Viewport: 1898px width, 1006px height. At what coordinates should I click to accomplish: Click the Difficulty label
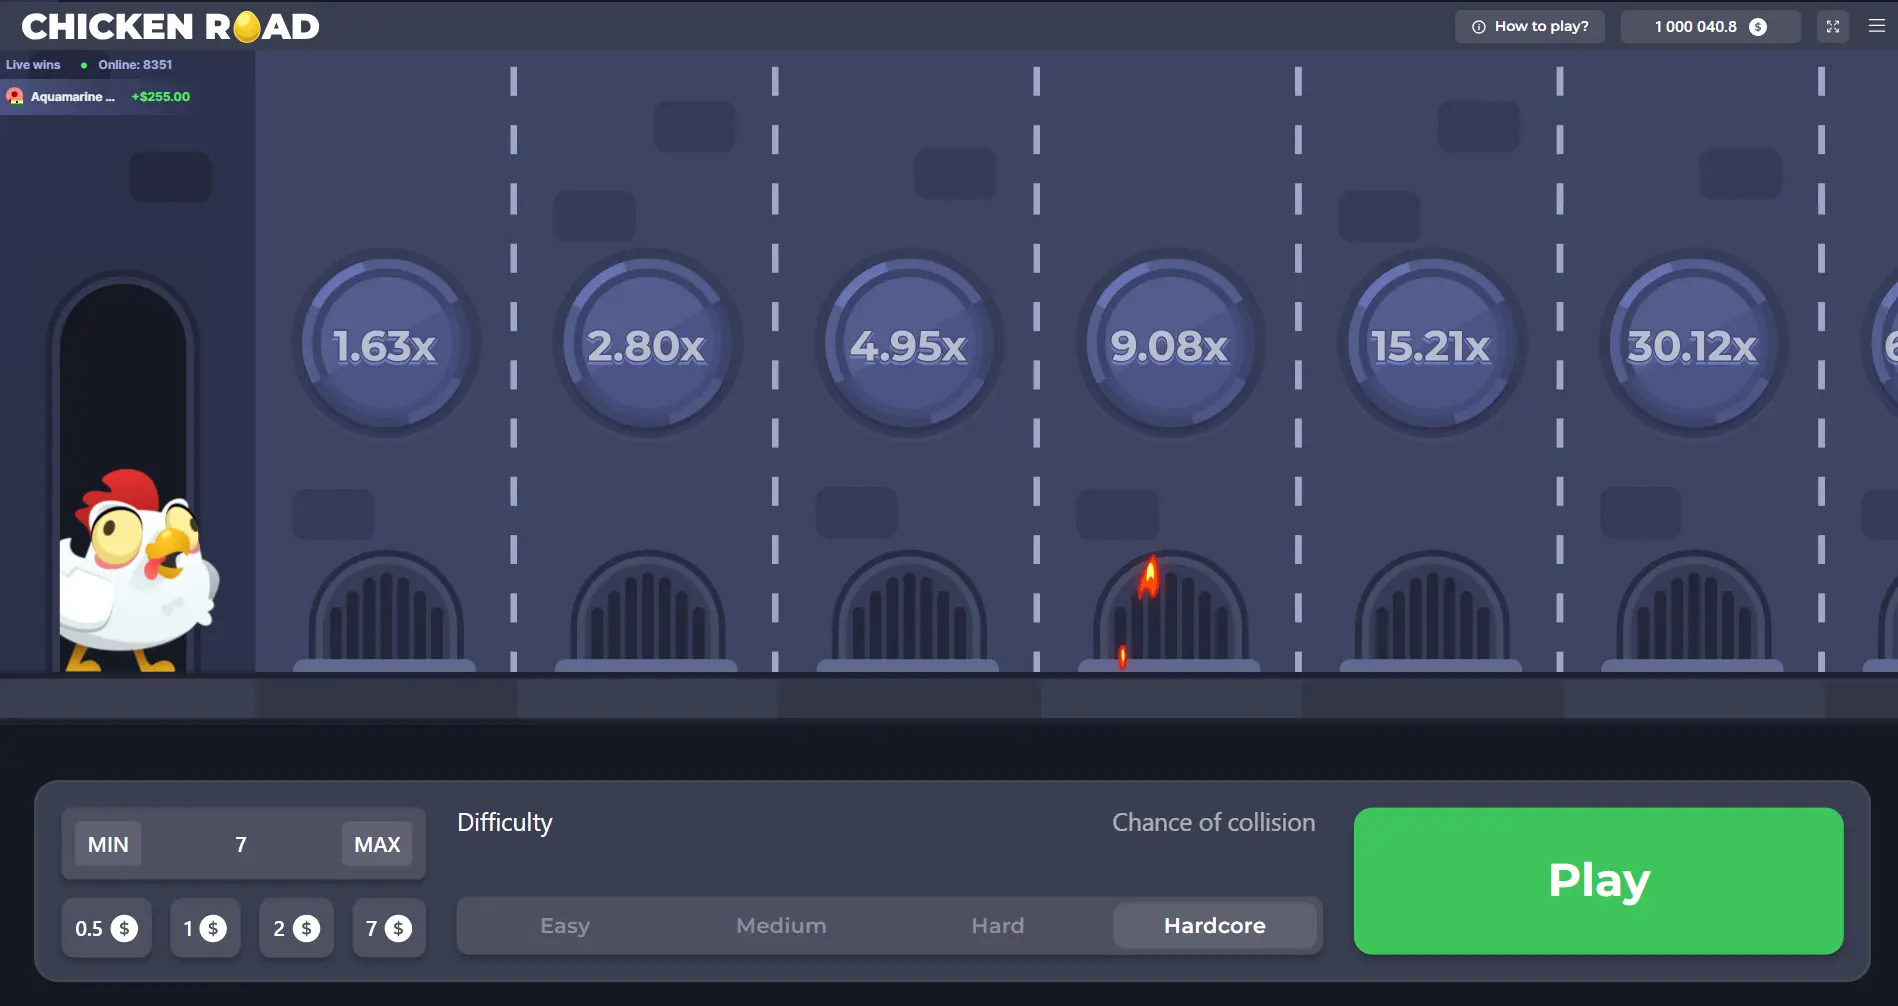point(505,823)
